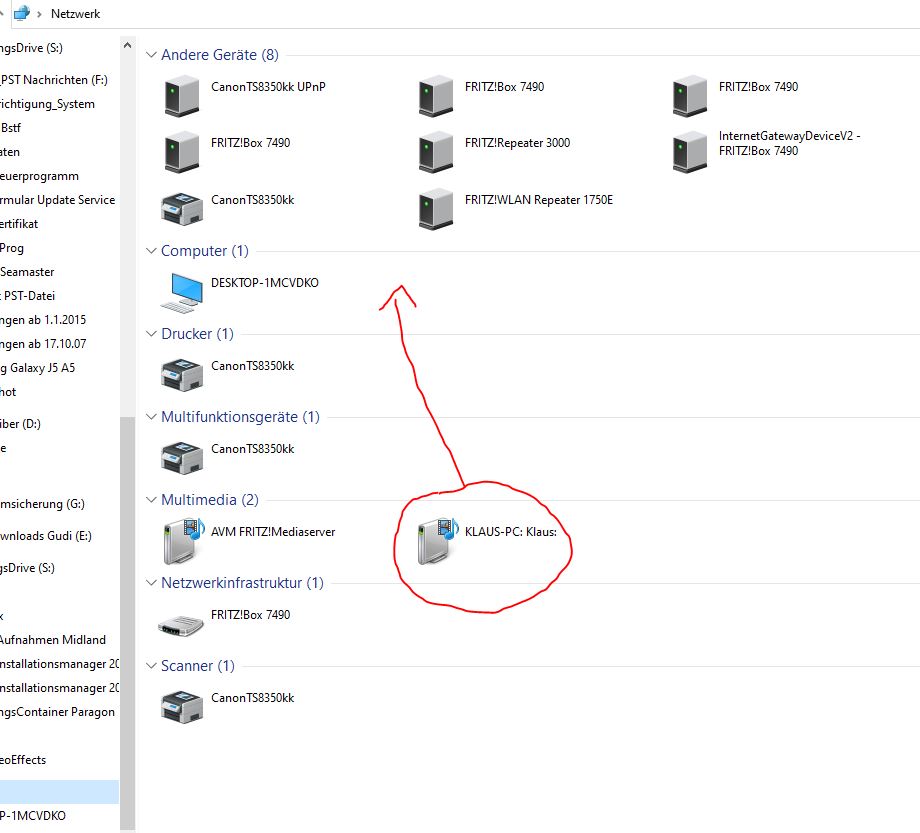The image size is (920, 833).
Task: Open the CanonTS8350kk UPnP device icon
Action: click(182, 96)
